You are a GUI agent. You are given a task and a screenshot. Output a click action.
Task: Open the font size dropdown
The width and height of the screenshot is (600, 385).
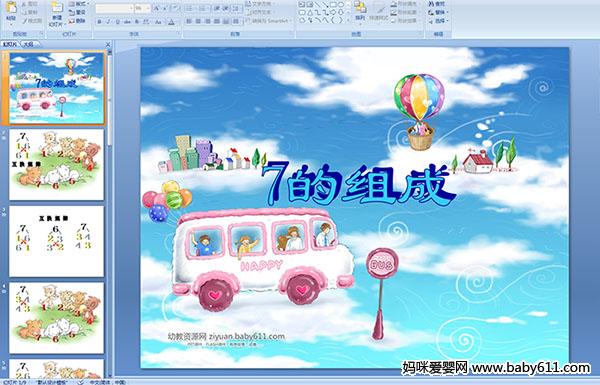tap(142, 8)
